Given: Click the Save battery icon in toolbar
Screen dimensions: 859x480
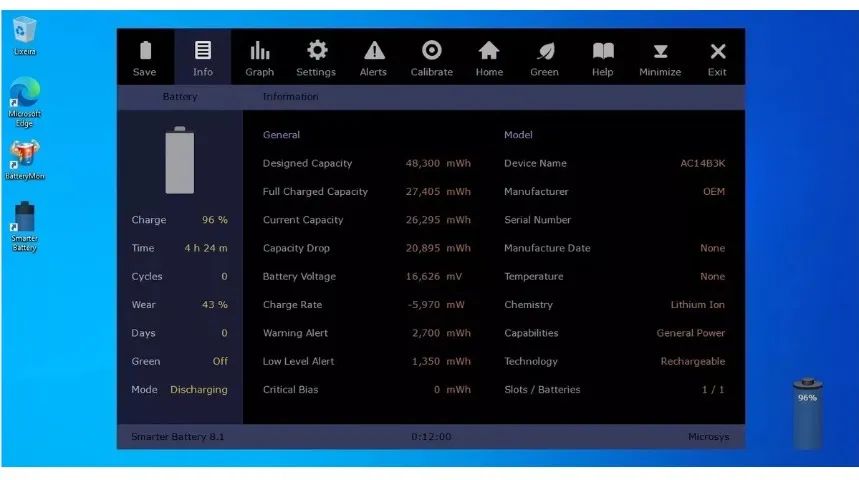Looking at the screenshot, I should click(x=145, y=57).
